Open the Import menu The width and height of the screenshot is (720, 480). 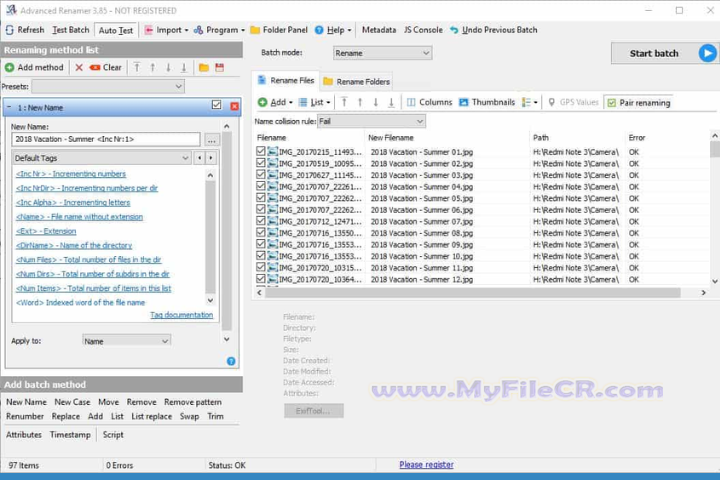[x=166, y=30]
